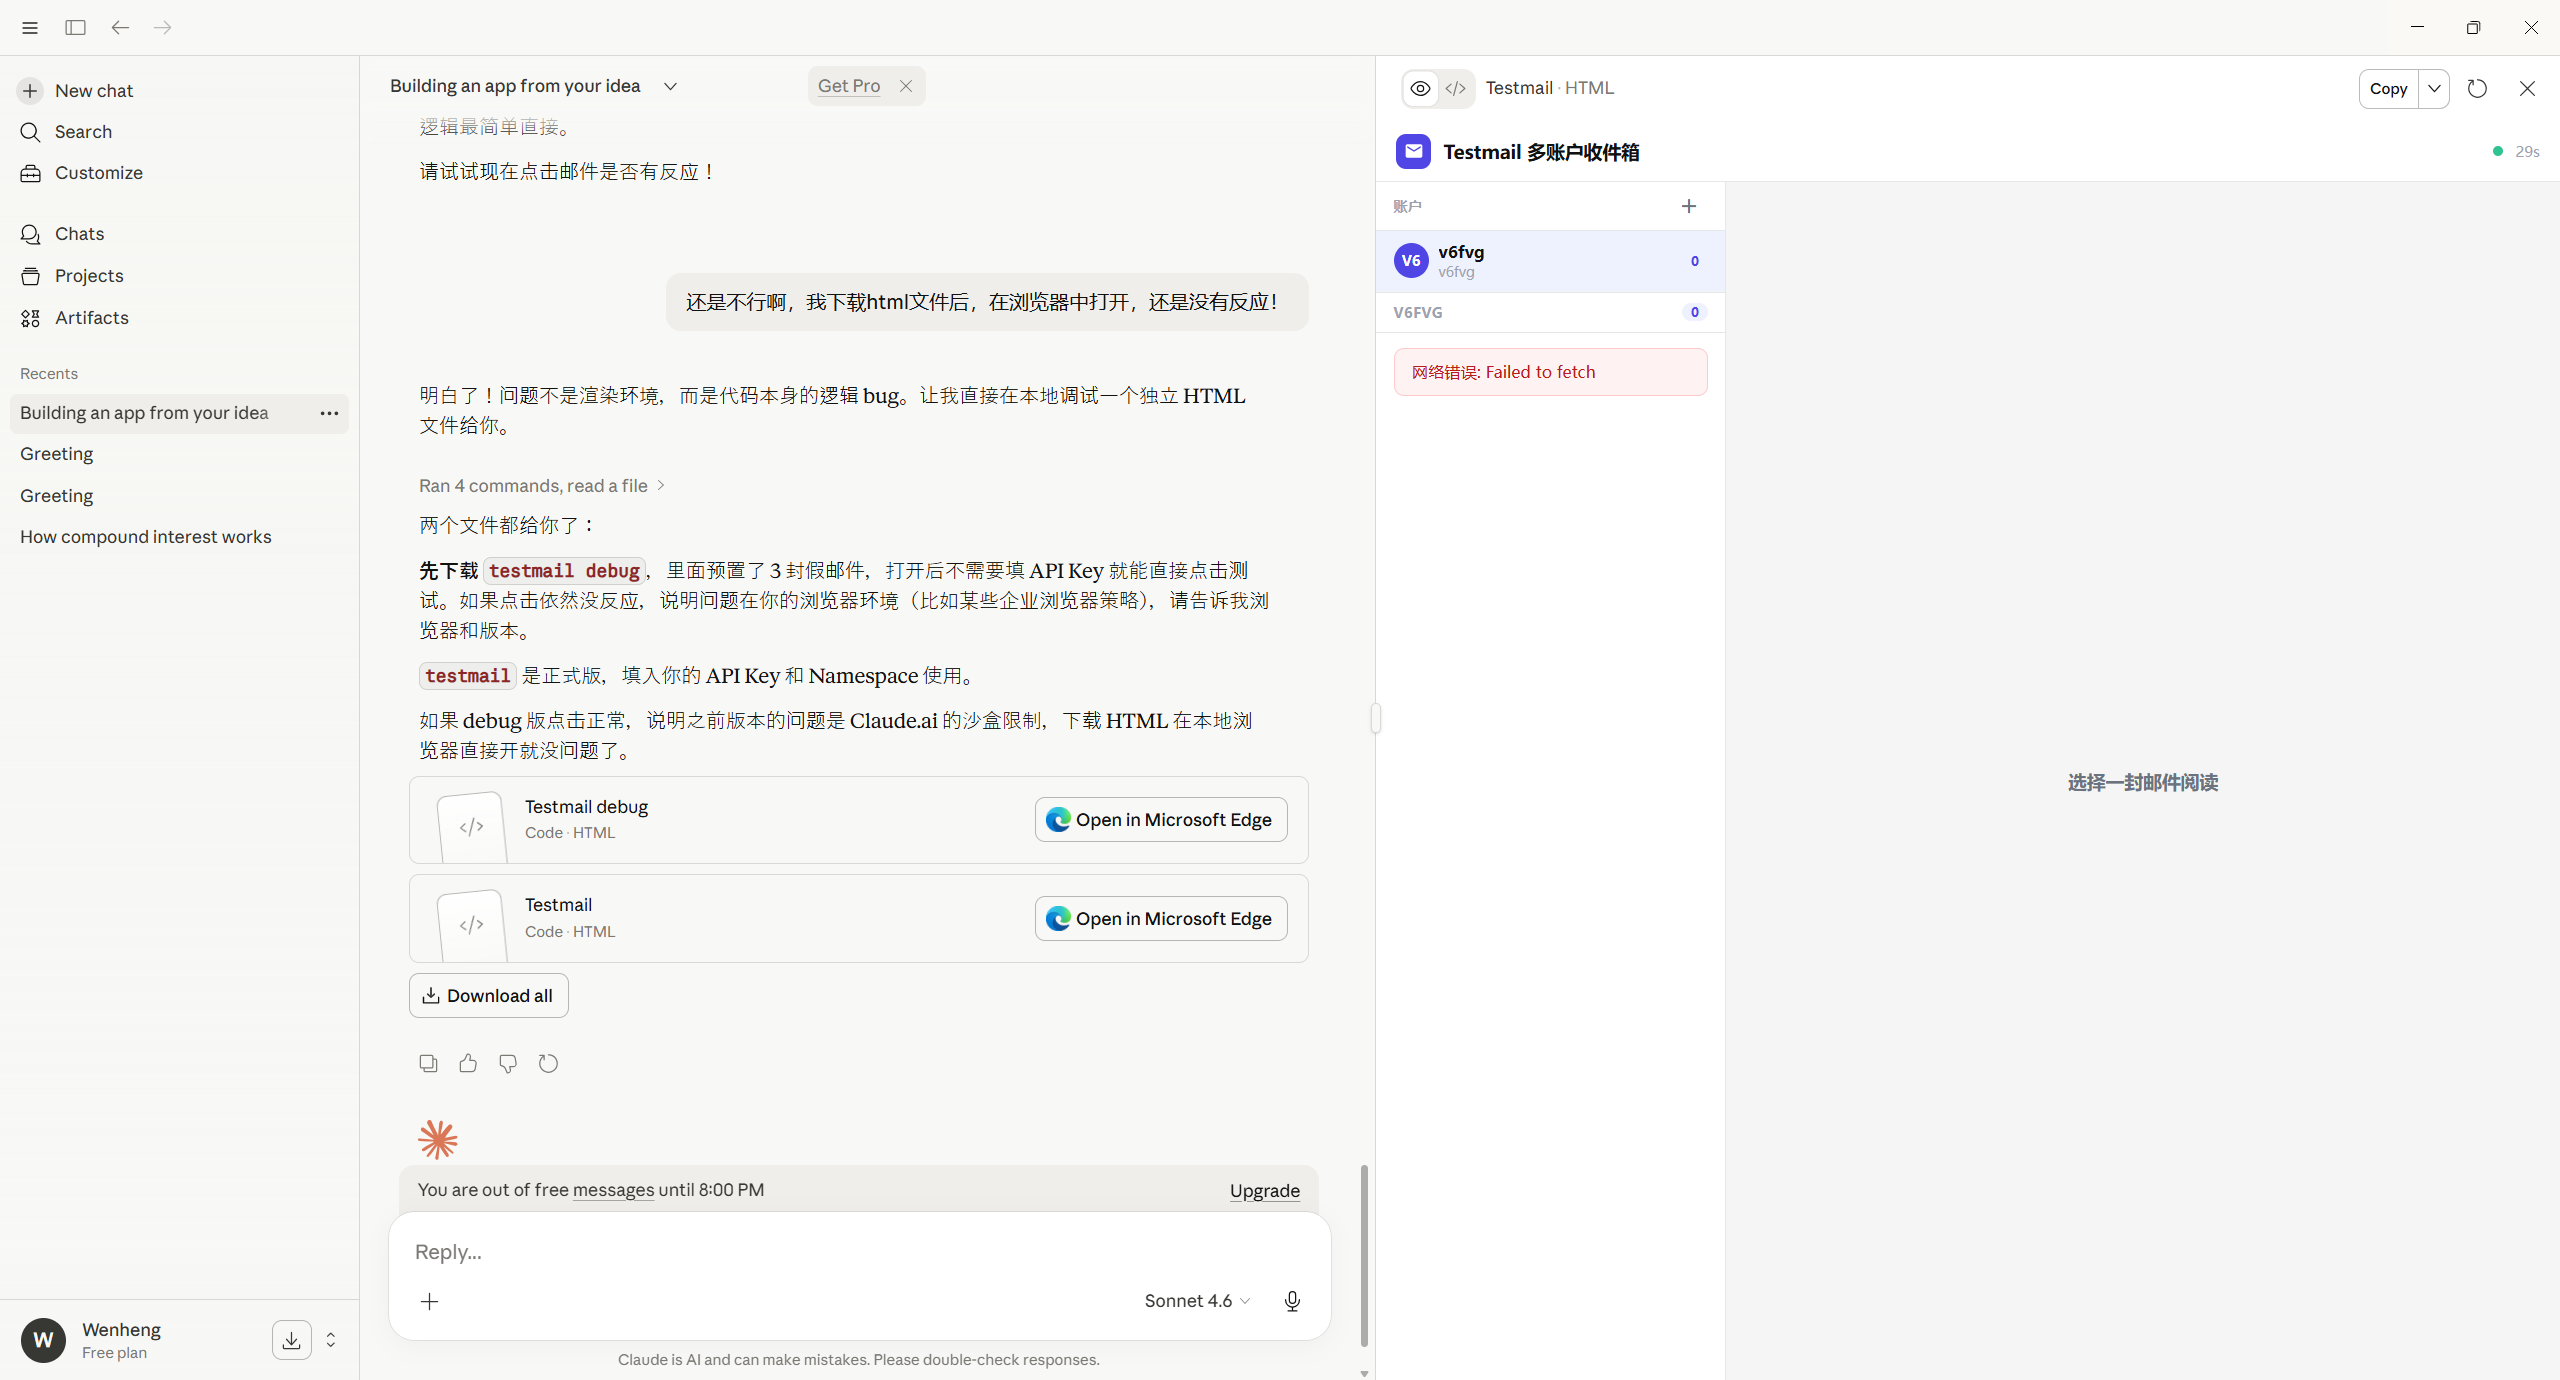Open the 'How compound interest works' chat
The image size is (2560, 1380).
click(179, 537)
